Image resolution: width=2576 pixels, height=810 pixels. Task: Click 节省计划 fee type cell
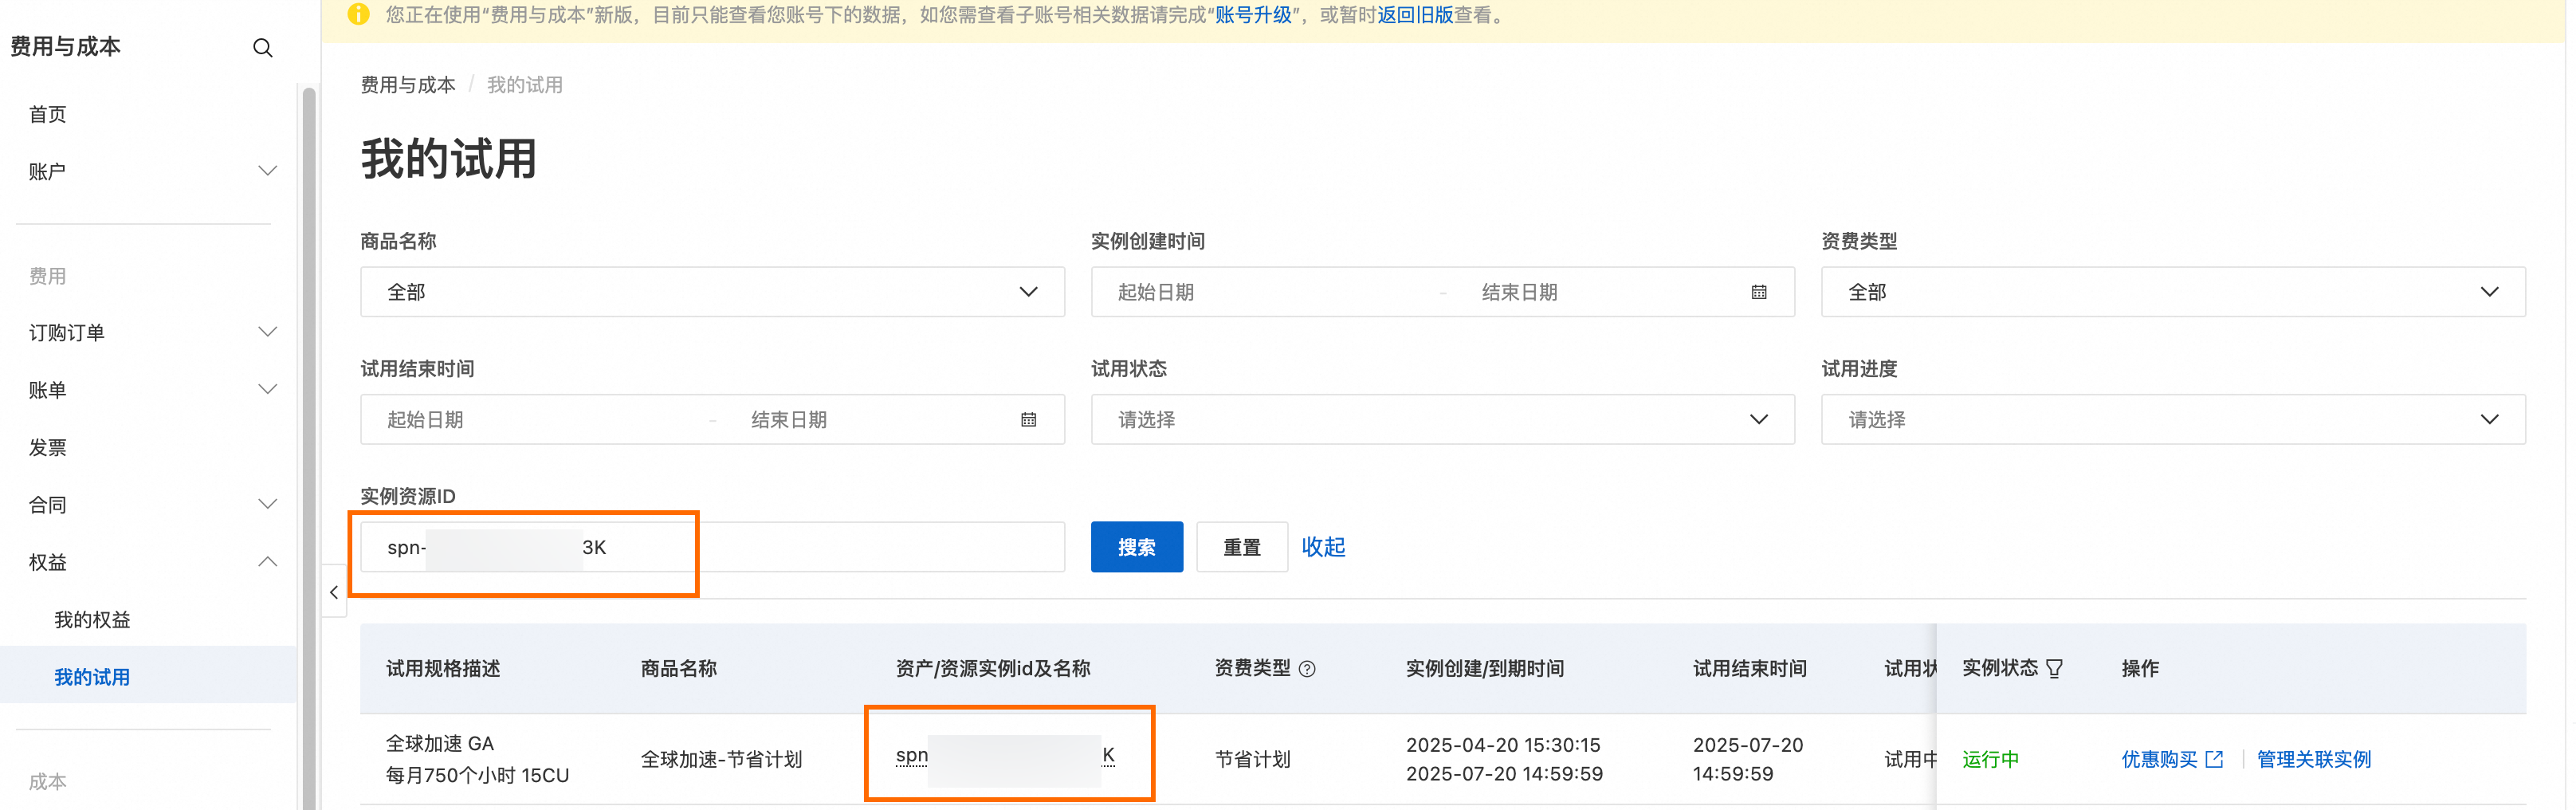coord(1253,759)
